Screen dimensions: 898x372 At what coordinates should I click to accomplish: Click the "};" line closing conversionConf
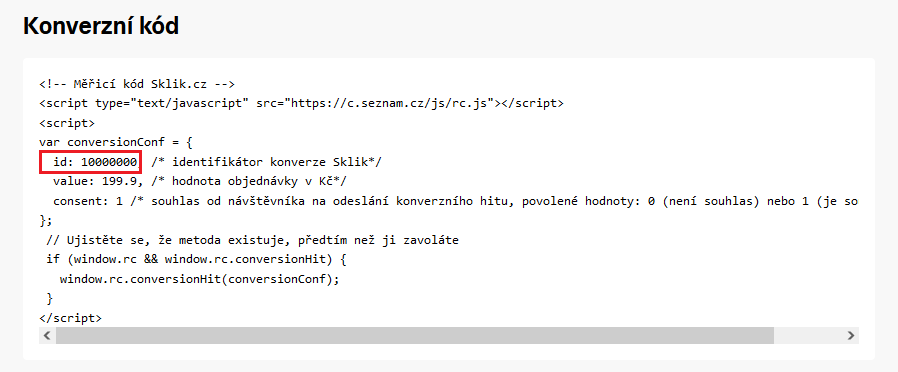coord(46,220)
